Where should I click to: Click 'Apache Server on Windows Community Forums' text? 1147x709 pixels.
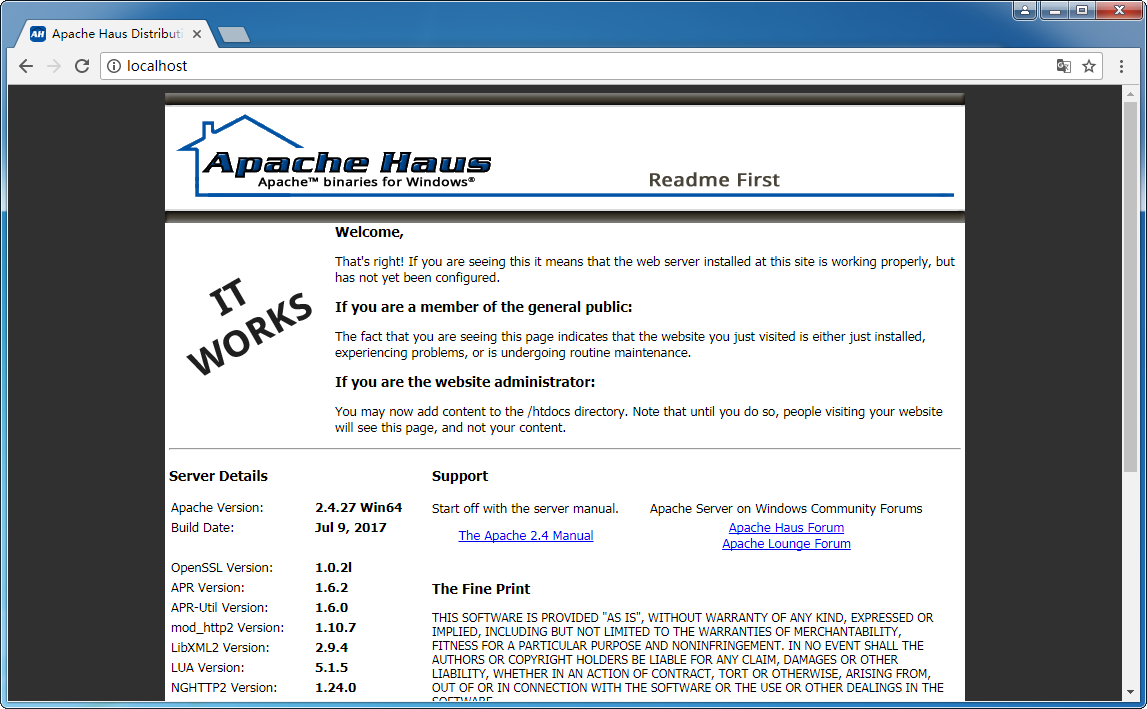pos(786,509)
